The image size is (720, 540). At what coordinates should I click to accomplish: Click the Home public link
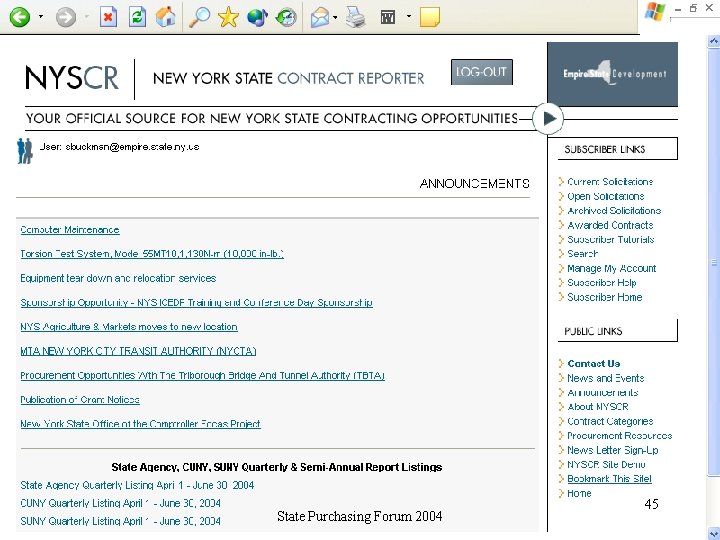click(579, 494)
